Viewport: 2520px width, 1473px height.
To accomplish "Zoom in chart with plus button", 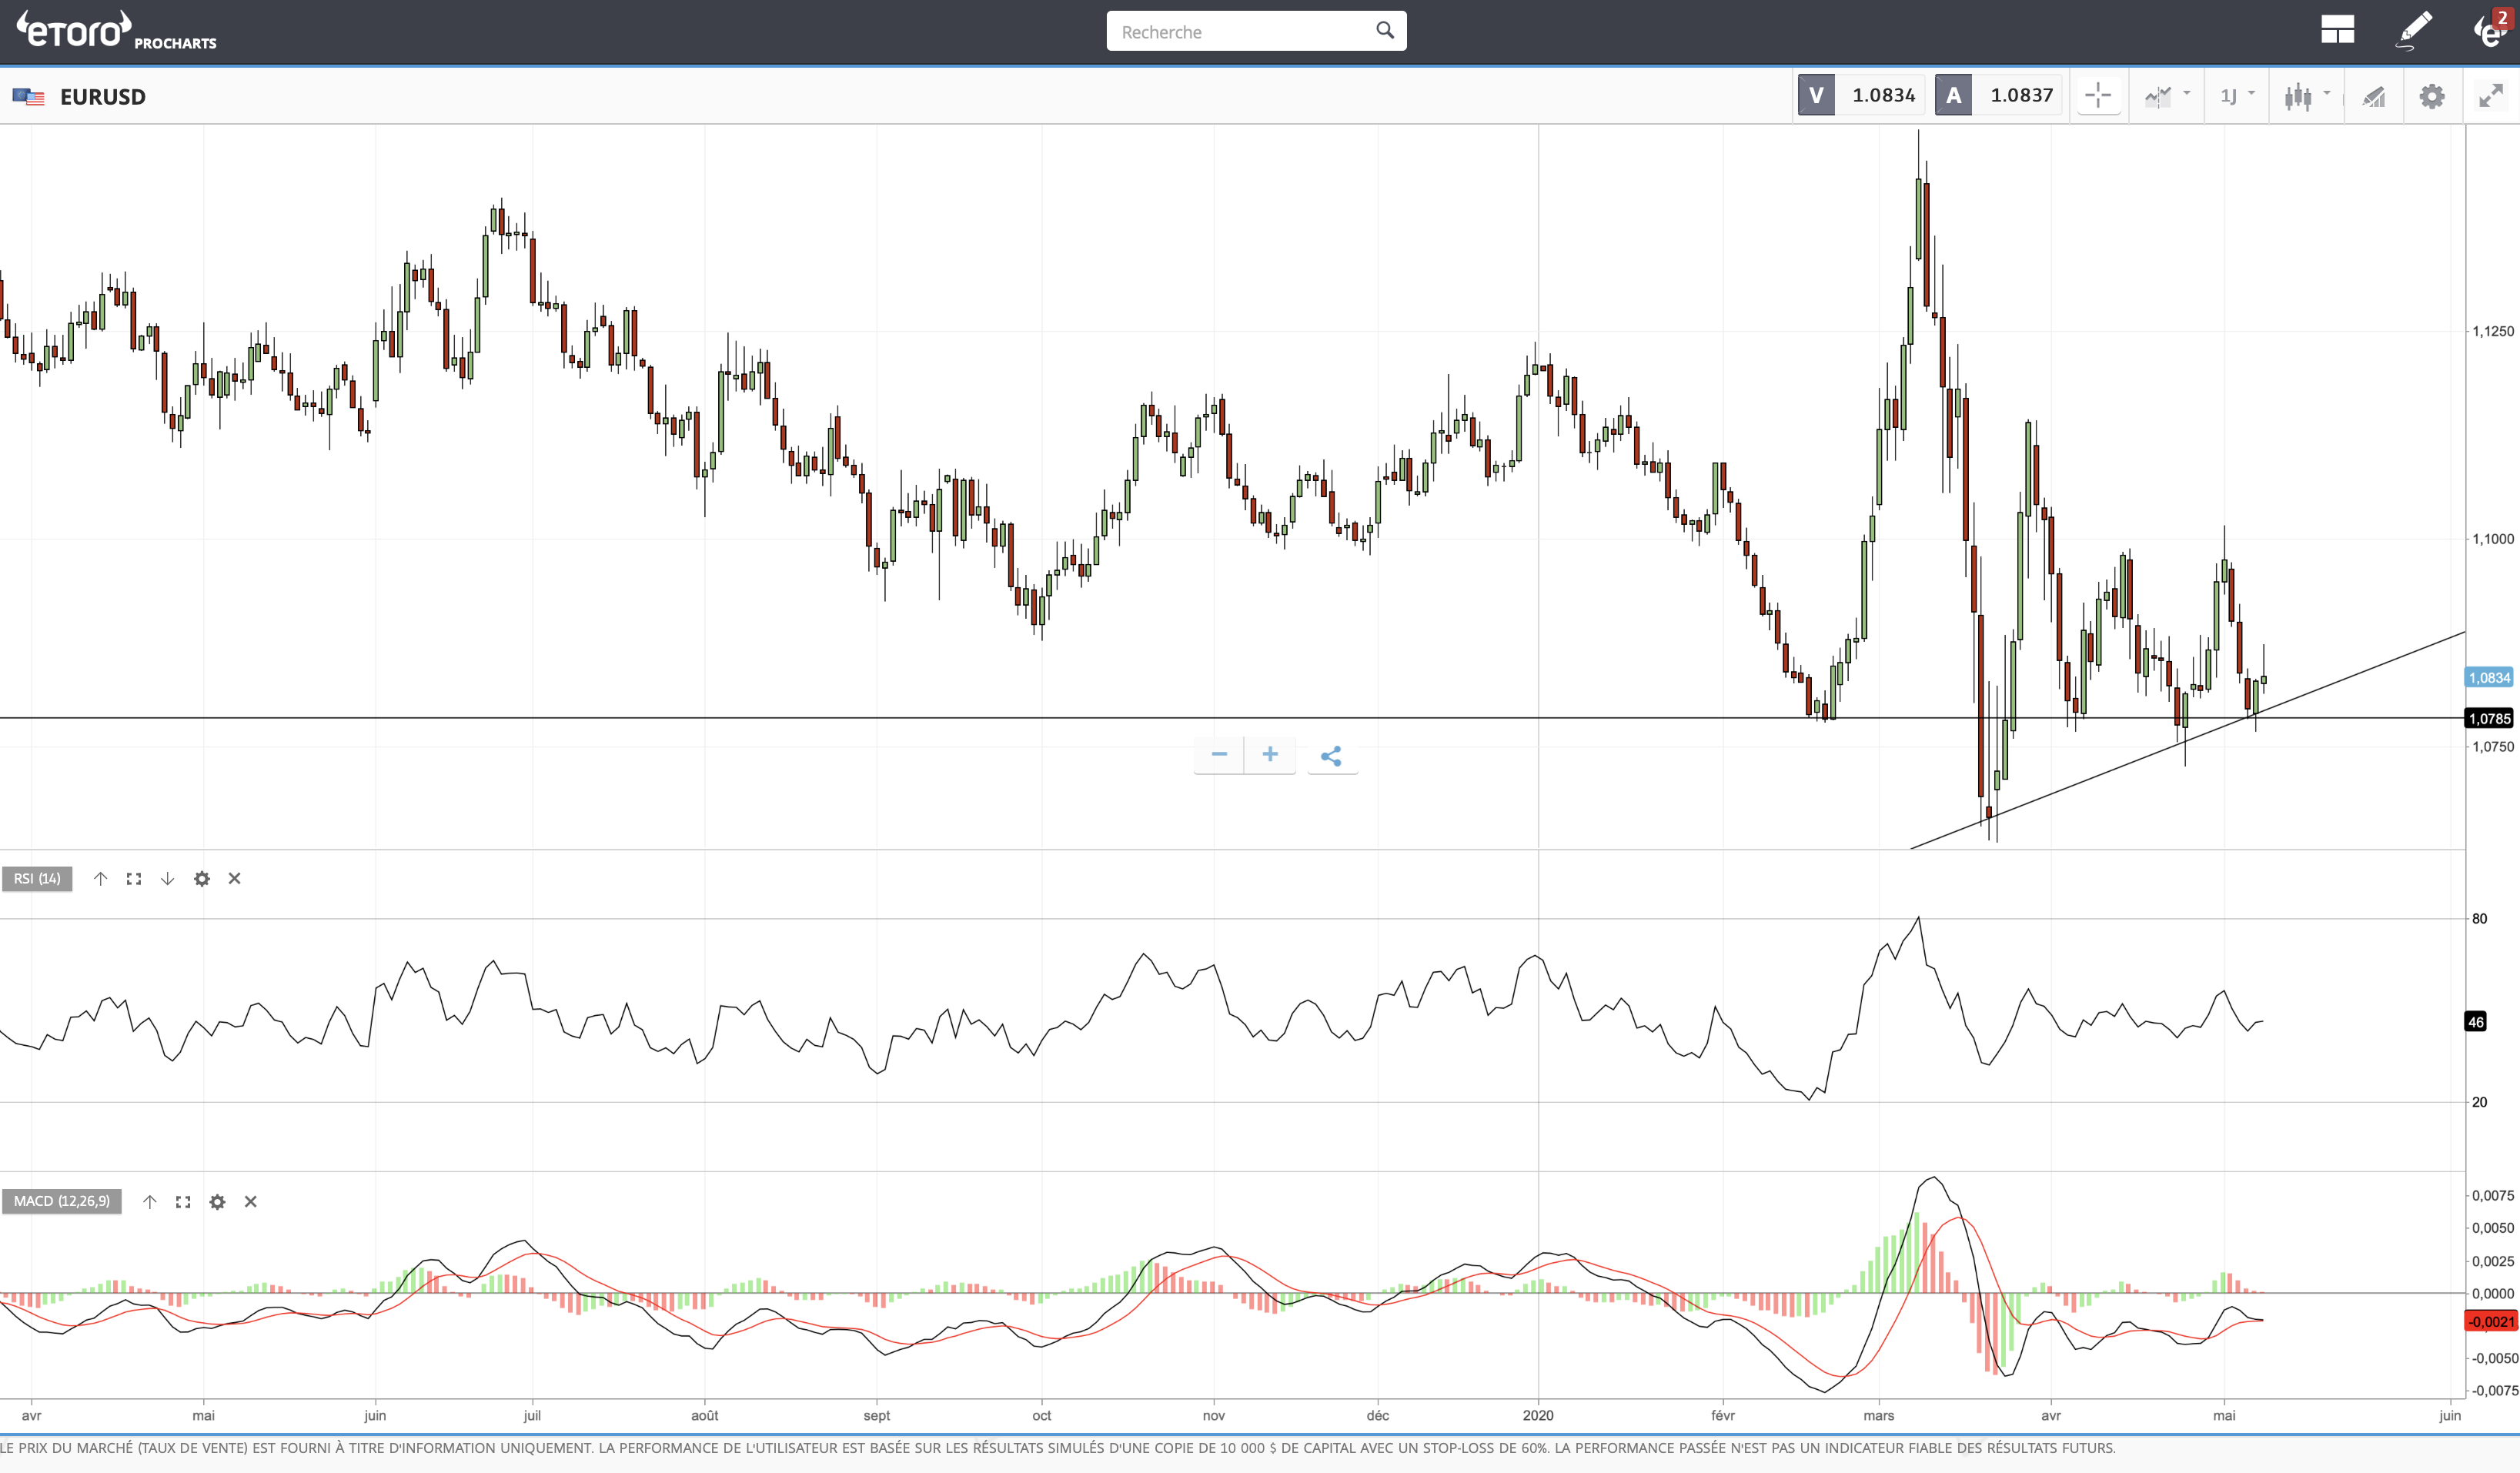I will pos(1270,754).
